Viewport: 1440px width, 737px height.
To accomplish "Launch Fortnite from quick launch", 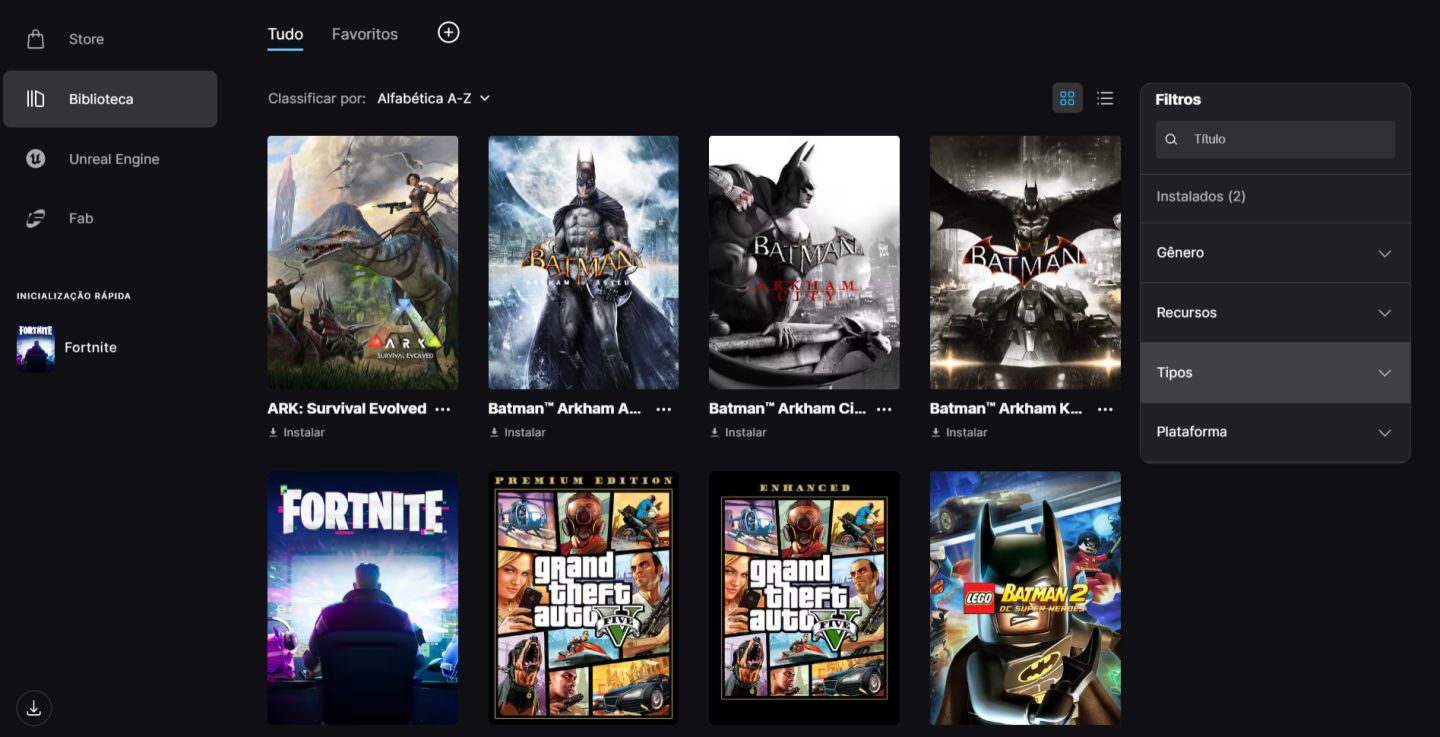I will coord(67,347).
